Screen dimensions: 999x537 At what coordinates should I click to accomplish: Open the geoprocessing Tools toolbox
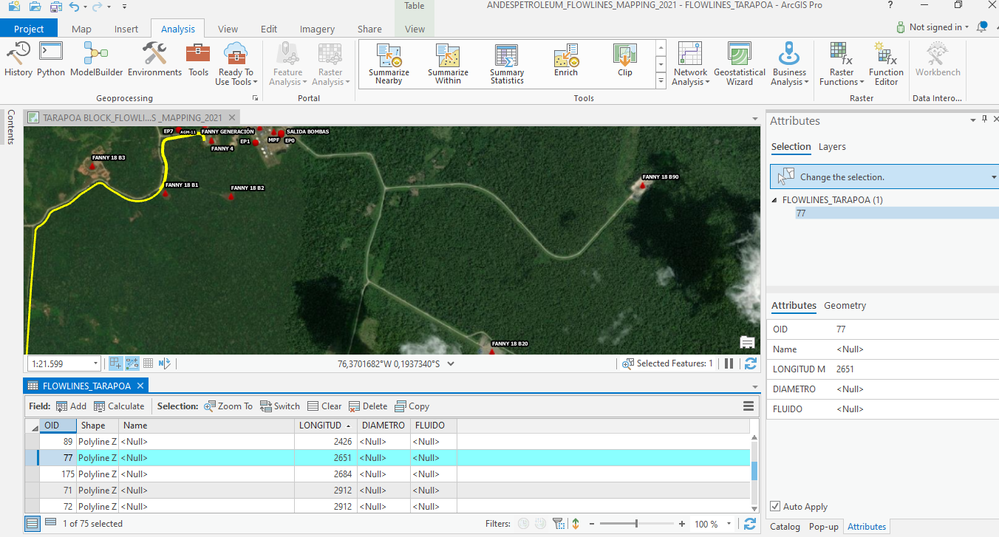tap(198, 59)
